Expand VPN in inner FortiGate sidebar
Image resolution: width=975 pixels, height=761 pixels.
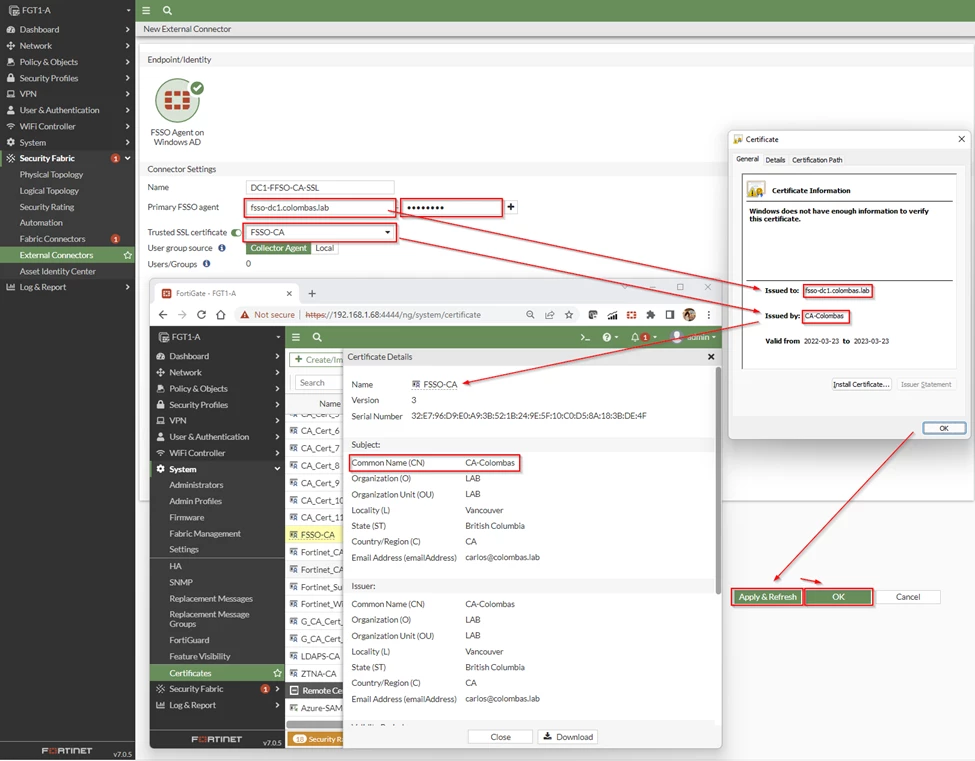217,420
